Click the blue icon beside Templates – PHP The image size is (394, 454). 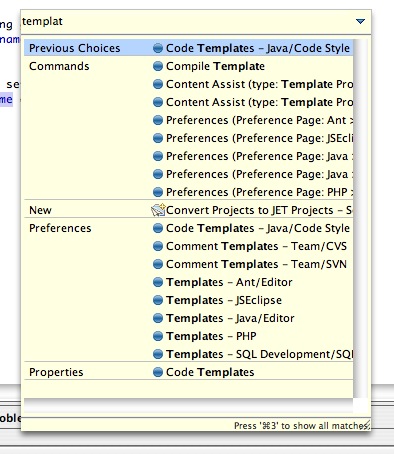(x=158, y=336)
